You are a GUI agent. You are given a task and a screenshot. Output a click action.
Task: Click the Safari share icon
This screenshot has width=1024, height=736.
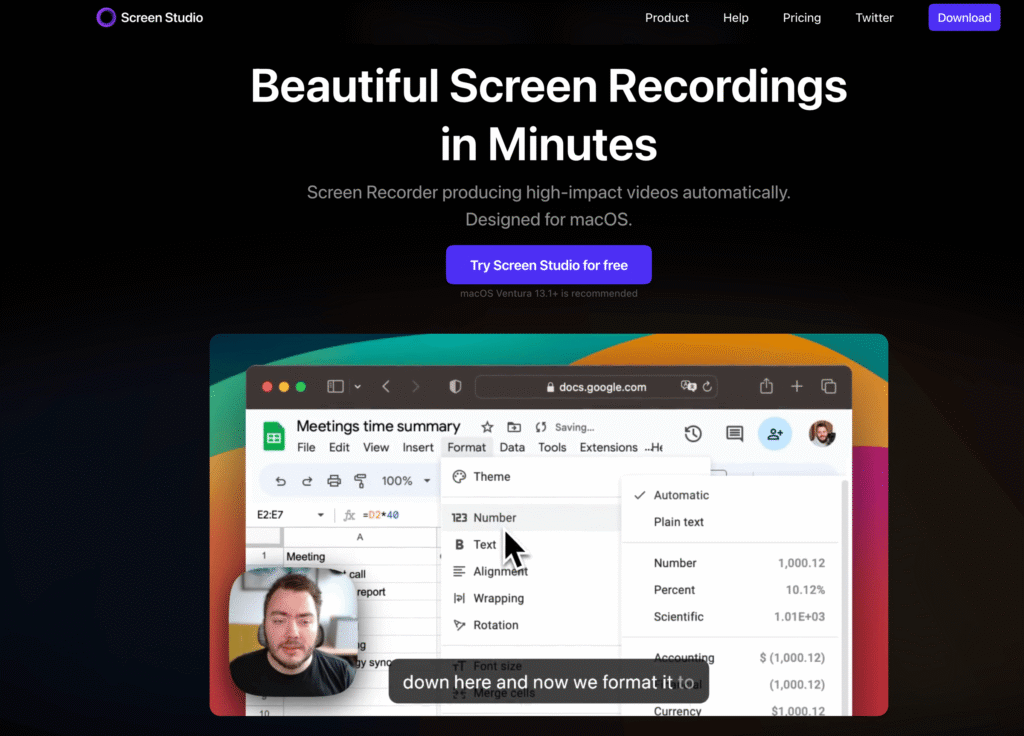(x=766, y=386)
